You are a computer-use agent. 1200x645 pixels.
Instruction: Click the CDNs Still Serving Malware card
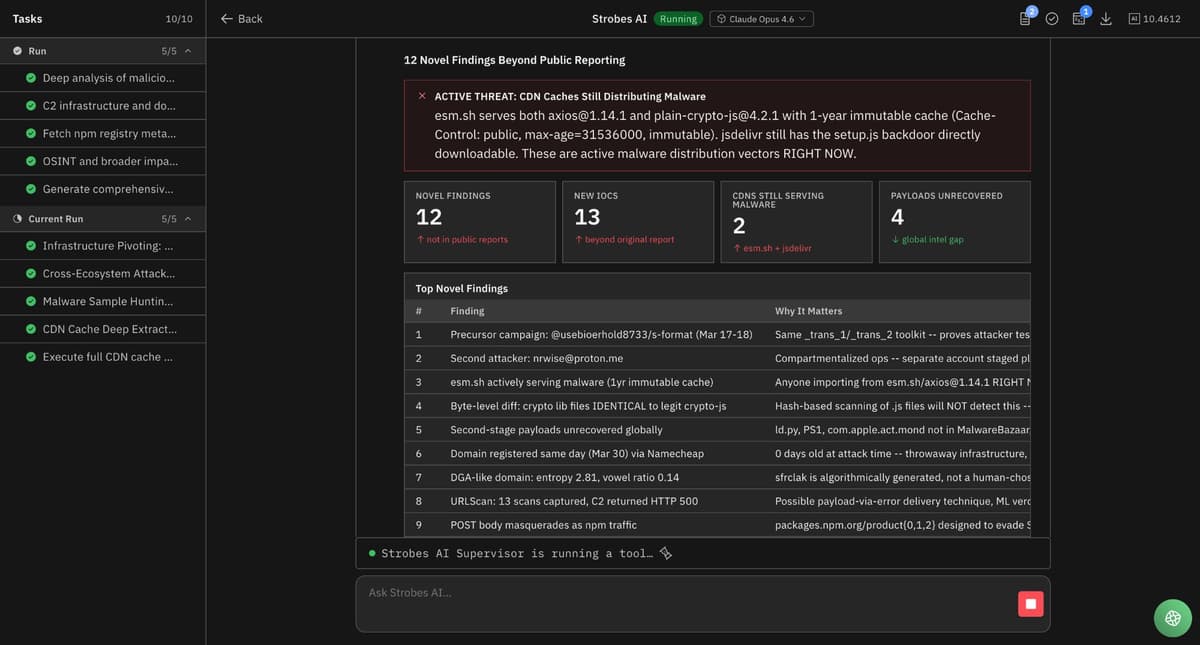tap(796, 222)
